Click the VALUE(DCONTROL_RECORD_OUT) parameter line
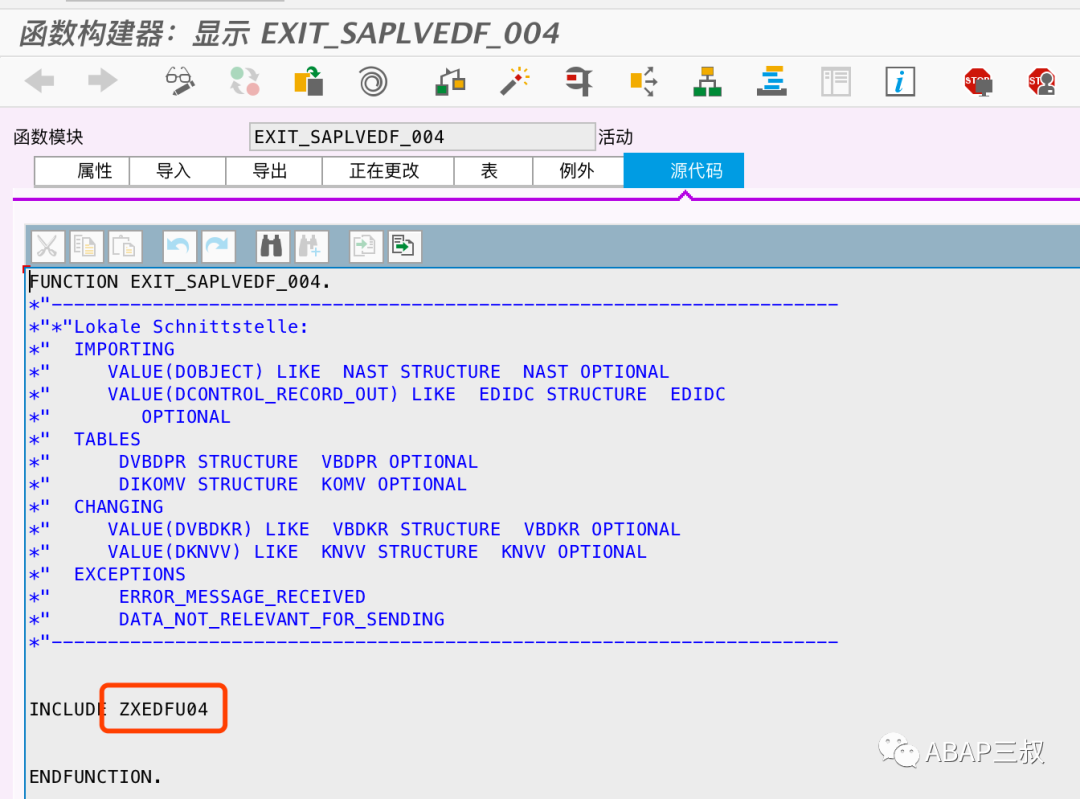 click(x=377, y=395)
